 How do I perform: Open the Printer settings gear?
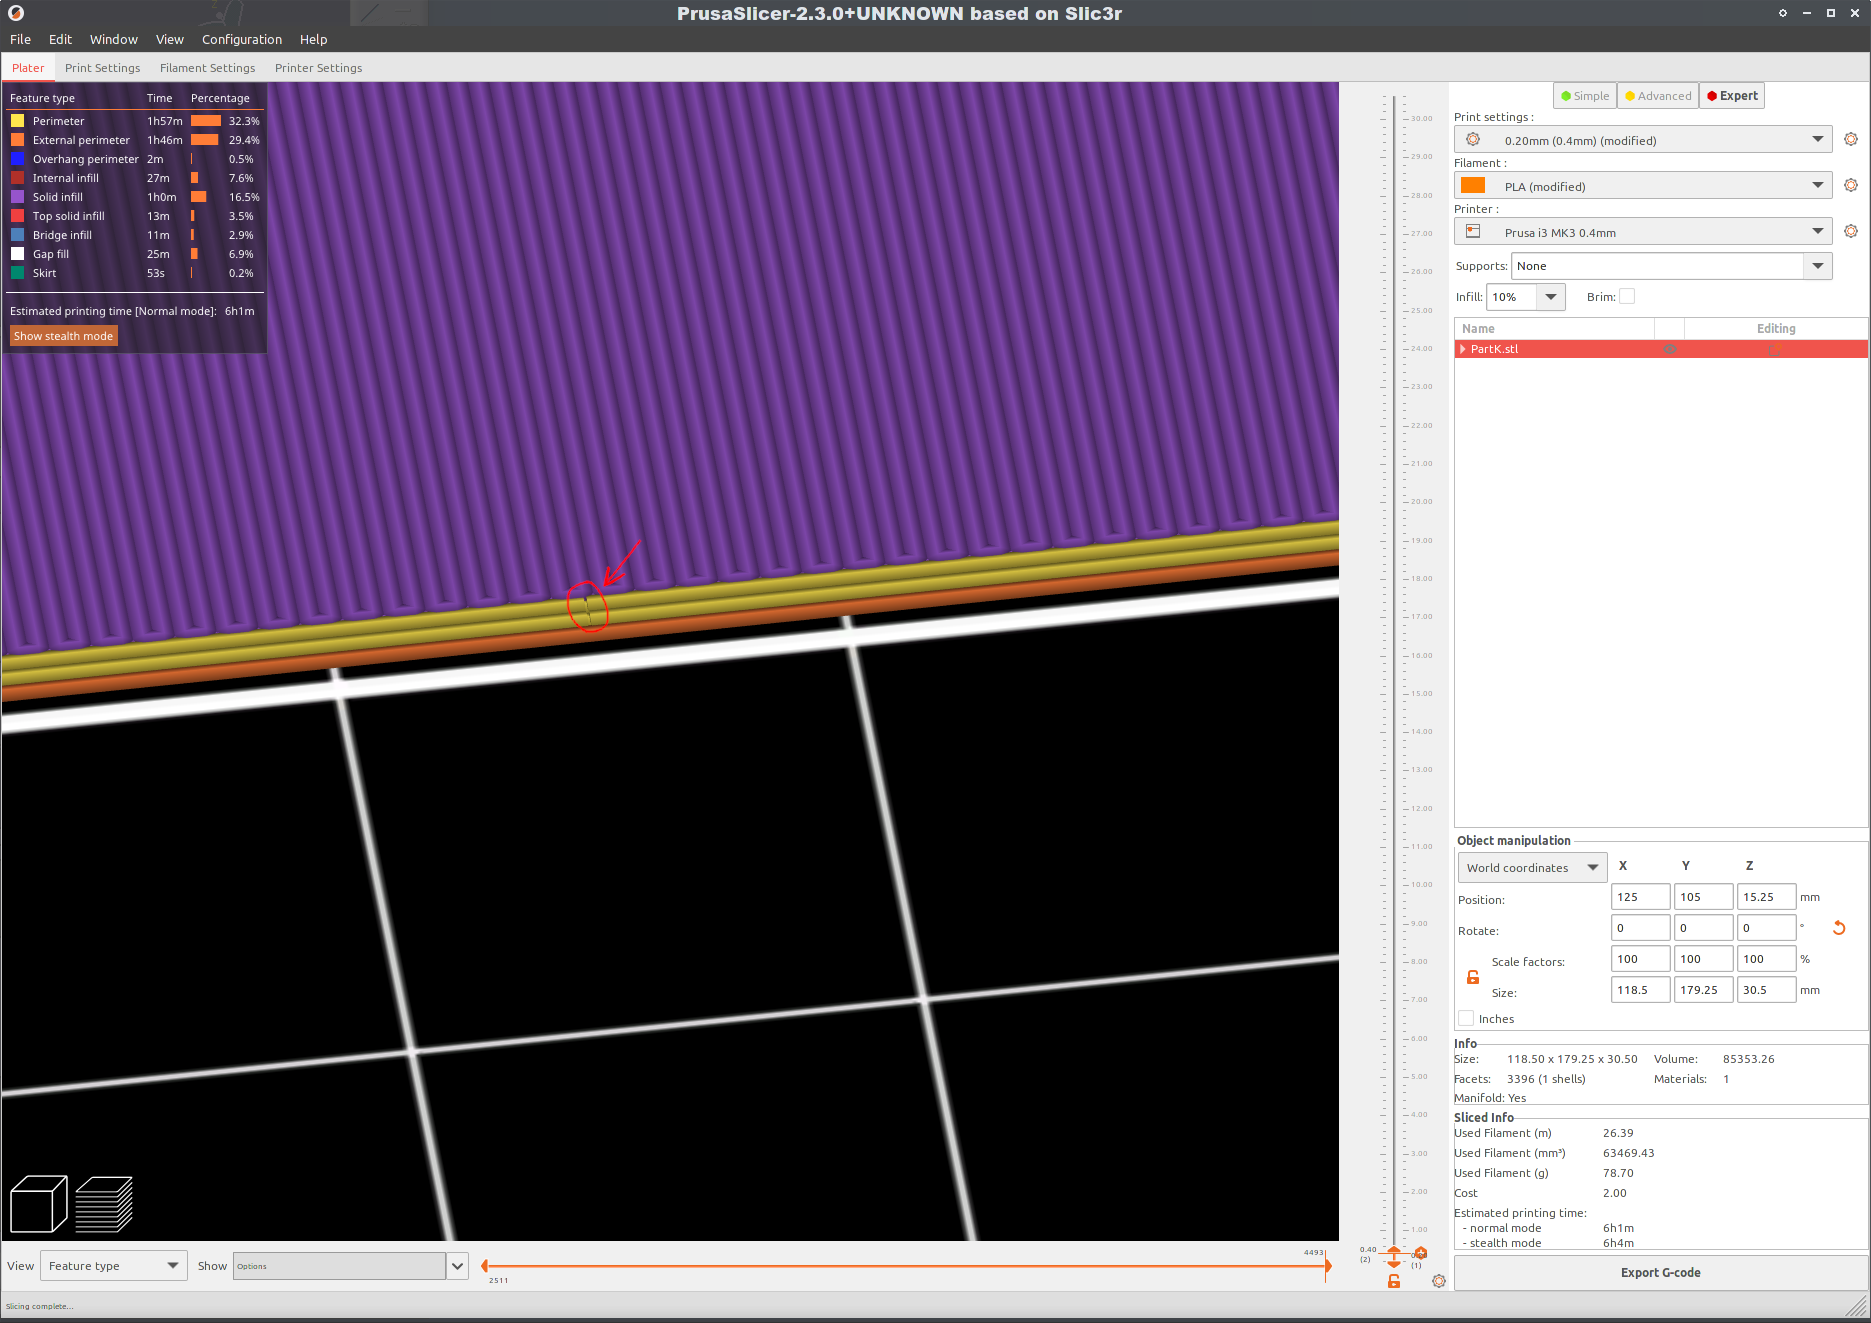point(1850,231)
